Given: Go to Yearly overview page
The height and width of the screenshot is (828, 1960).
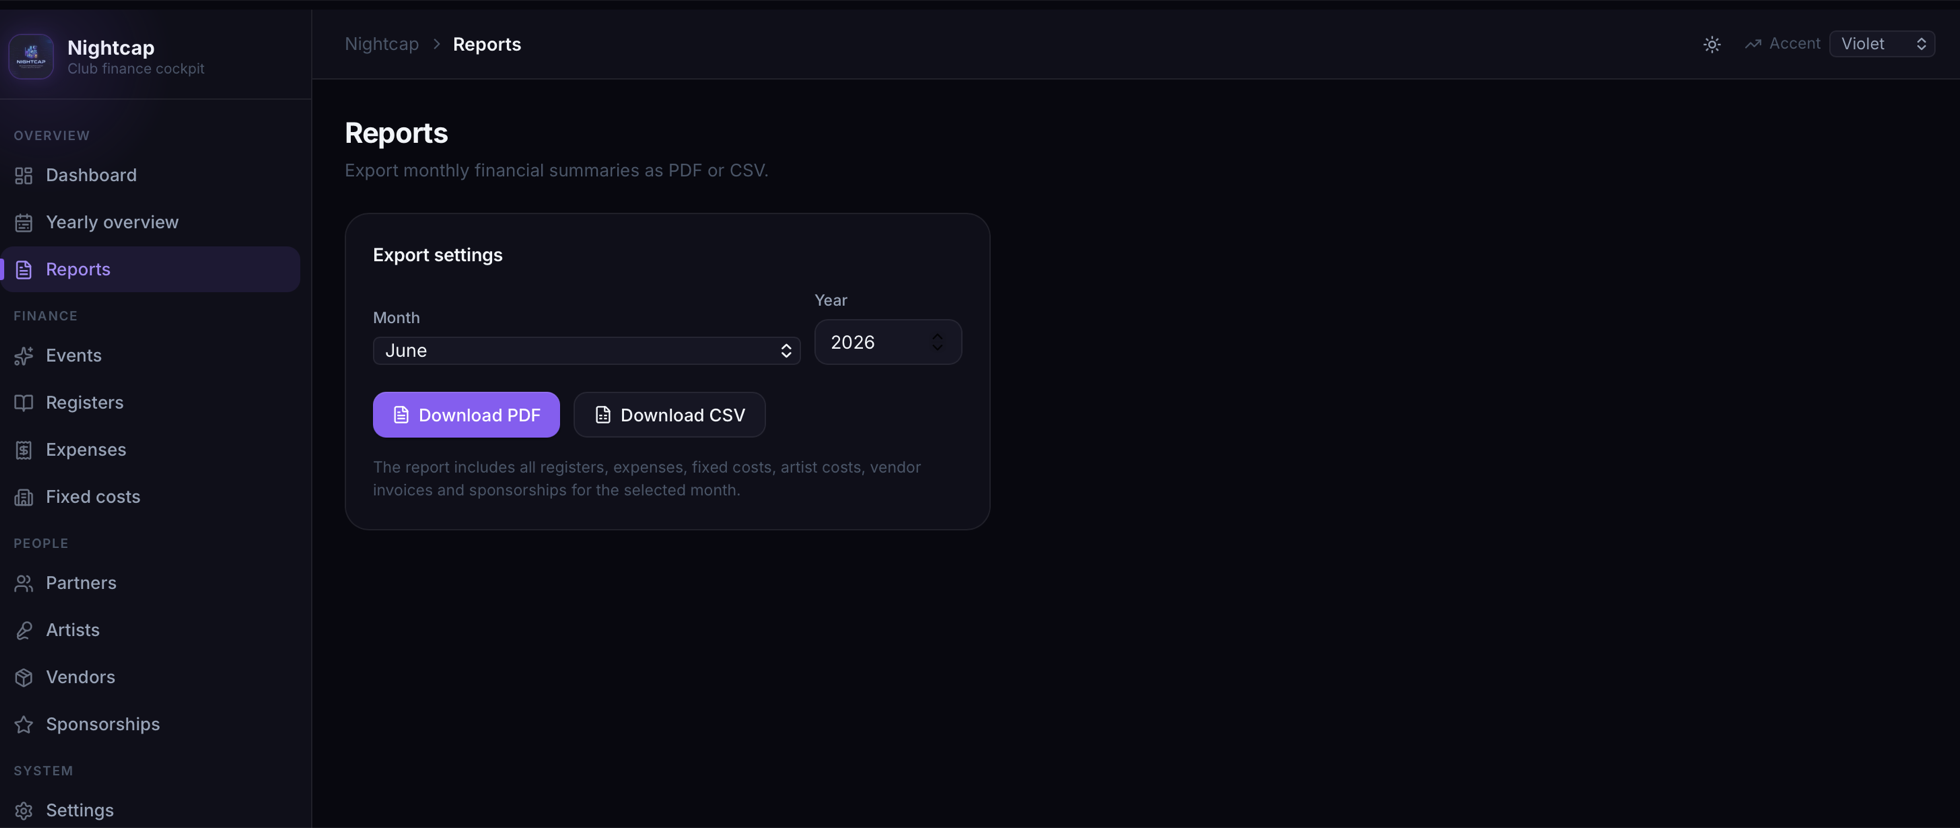Looking at the screenshot, I should pos(150,222).
